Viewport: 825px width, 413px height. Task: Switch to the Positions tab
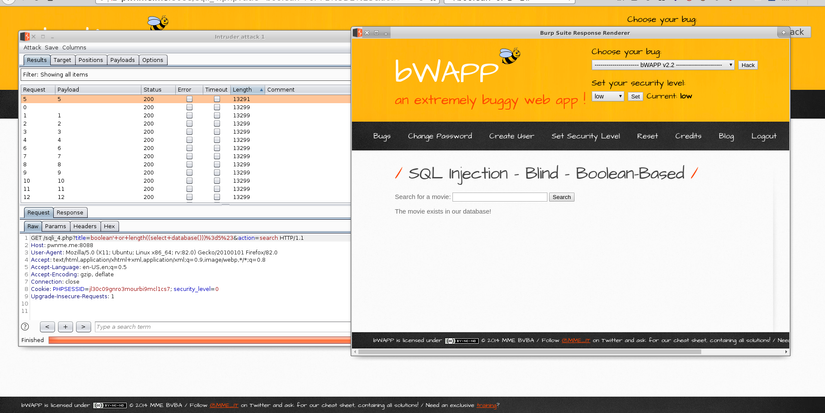coord(90,60)
